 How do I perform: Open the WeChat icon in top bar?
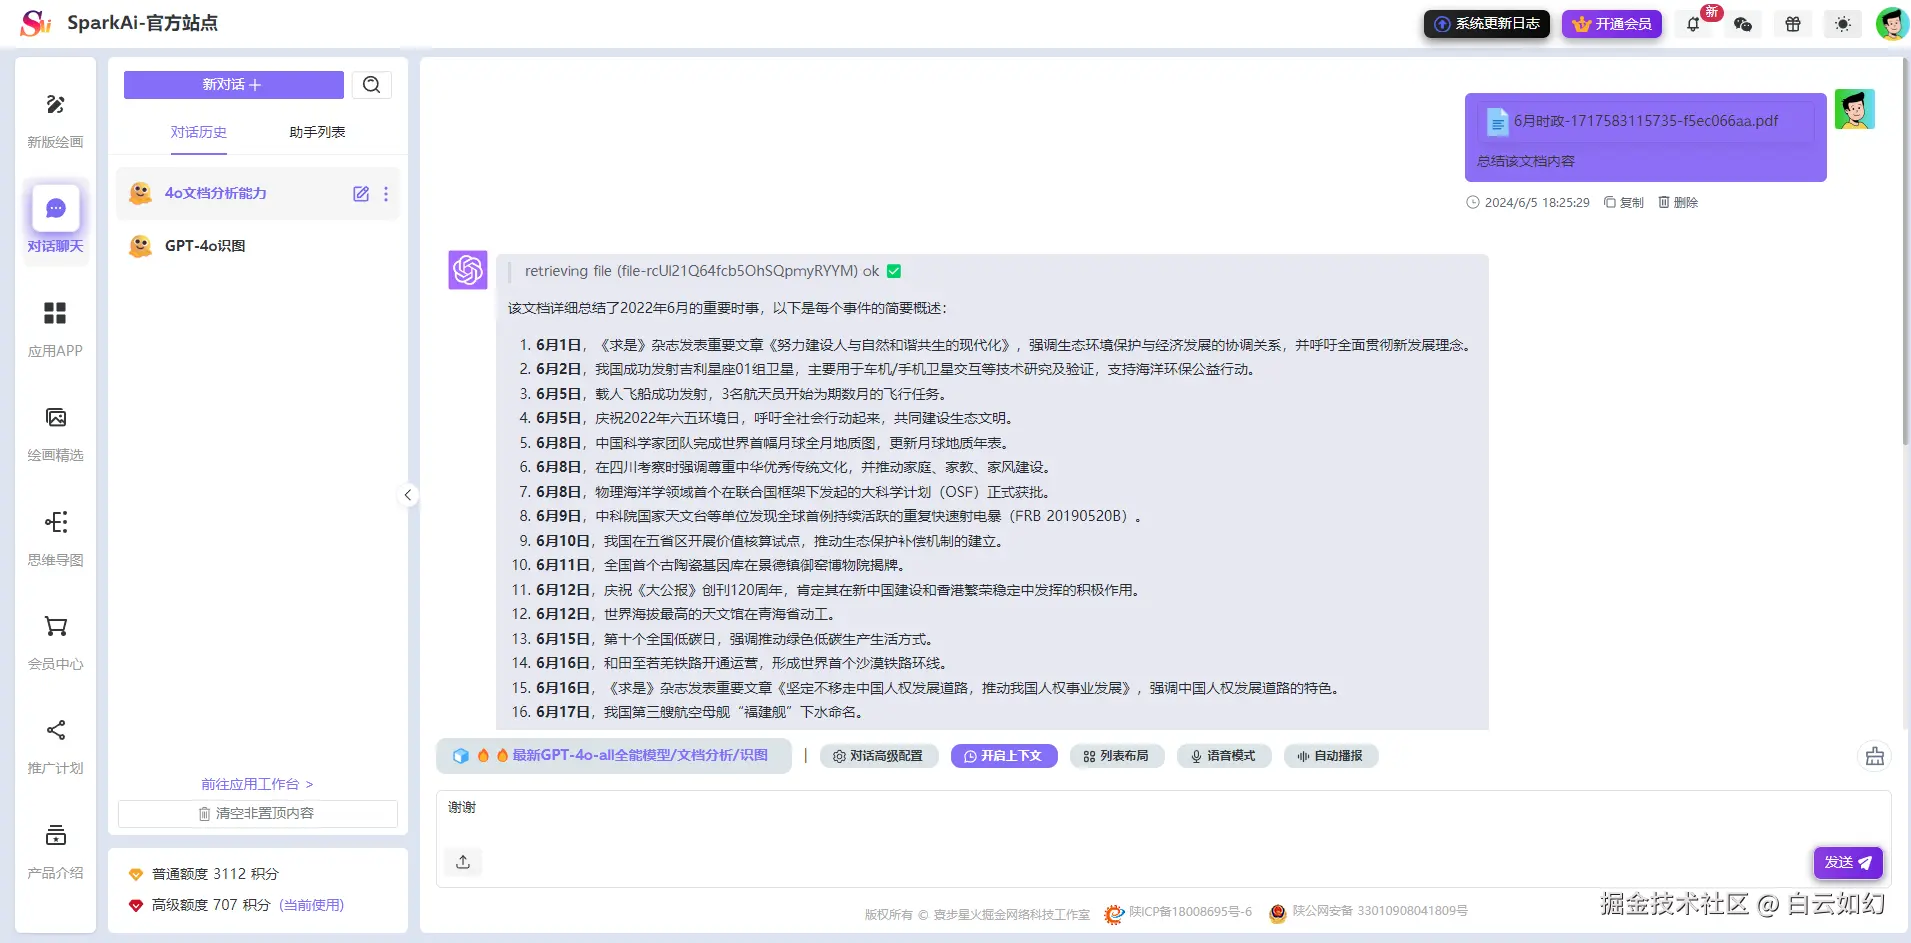pos(1743,23)
